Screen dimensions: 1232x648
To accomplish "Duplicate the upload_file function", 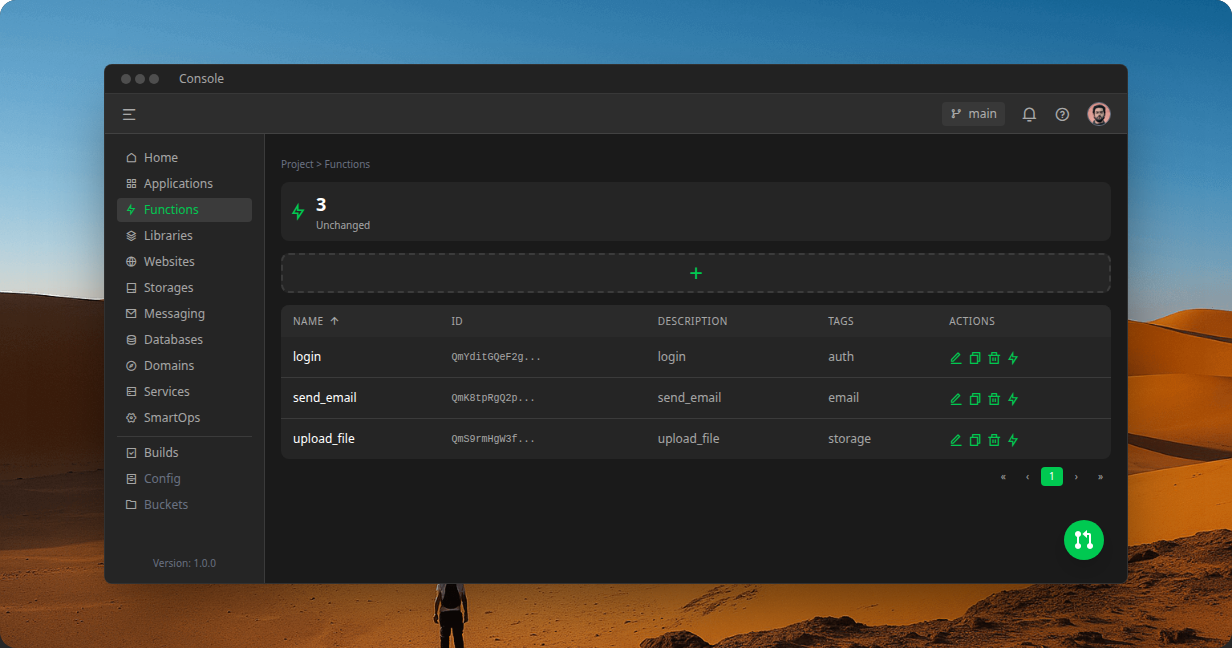I will 975,439.
